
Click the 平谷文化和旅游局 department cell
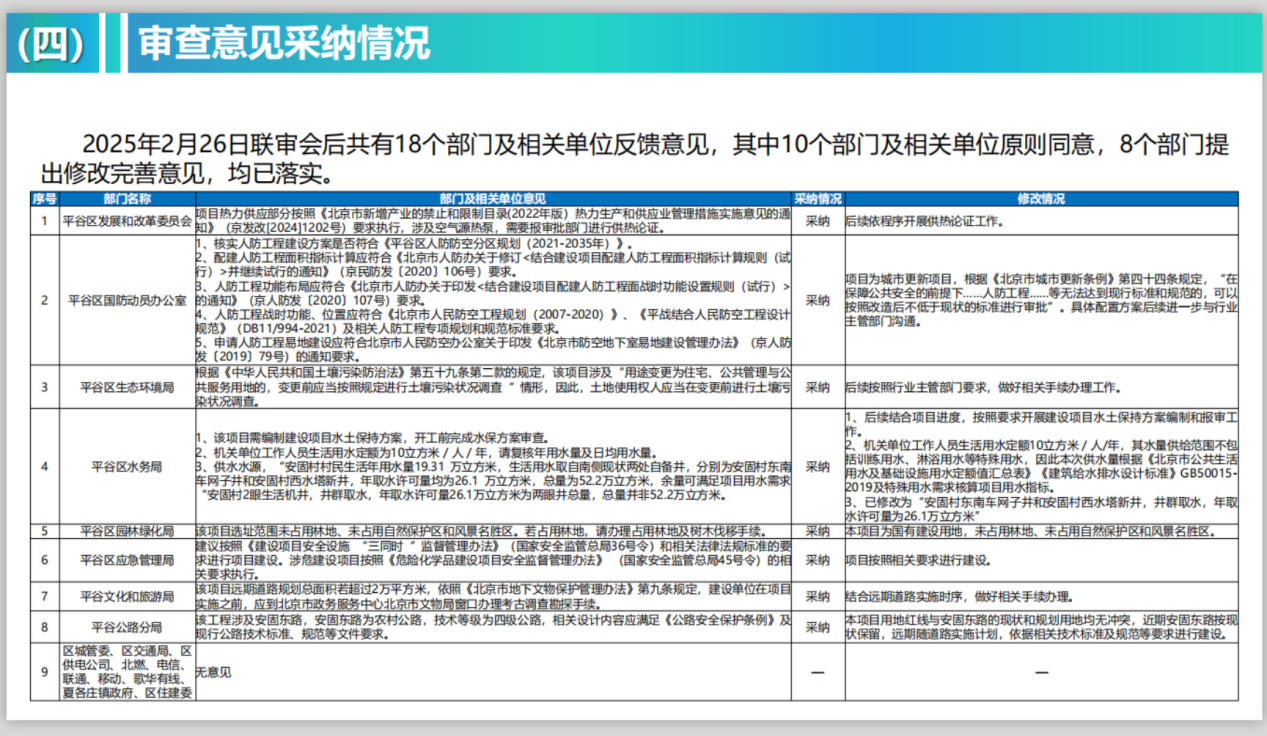pos(126,597)
